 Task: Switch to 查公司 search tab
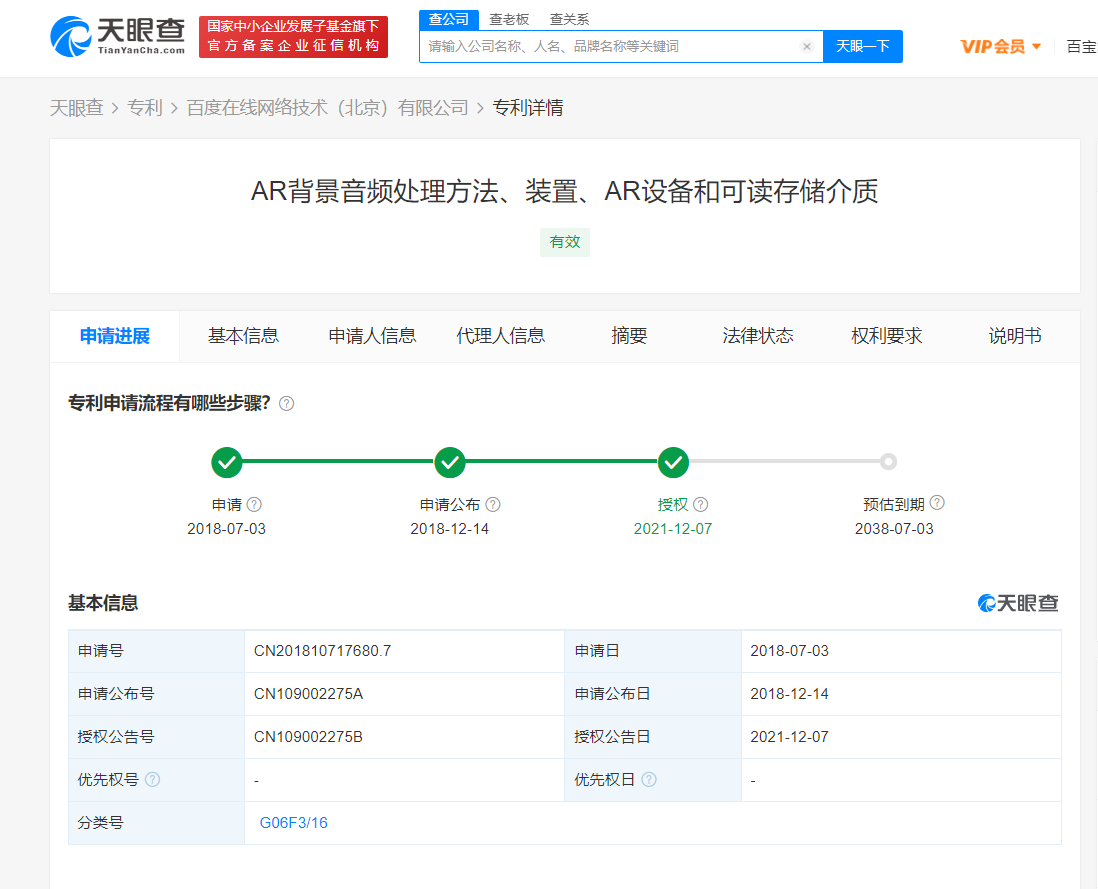(x=449, y=20)
